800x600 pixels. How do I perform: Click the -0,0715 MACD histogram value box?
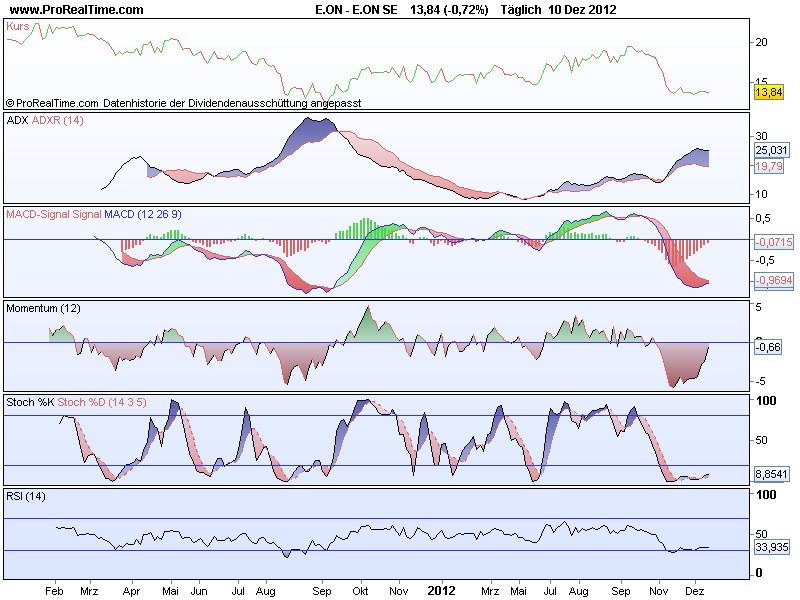(x=774, y=242)
